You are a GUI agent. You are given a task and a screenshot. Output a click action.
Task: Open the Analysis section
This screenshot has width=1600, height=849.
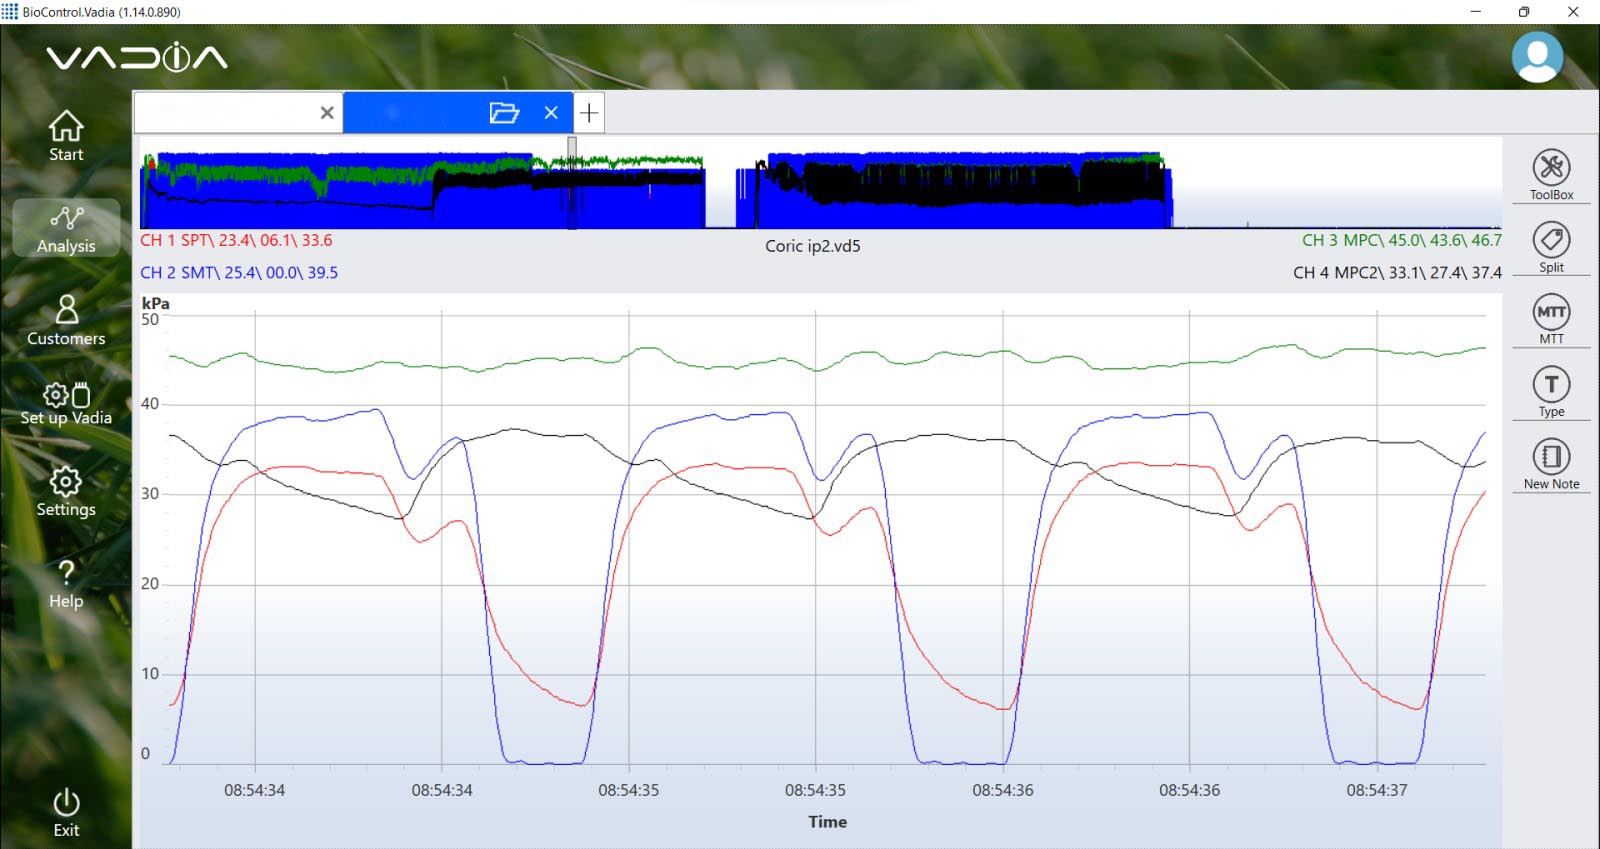(66, 228)
